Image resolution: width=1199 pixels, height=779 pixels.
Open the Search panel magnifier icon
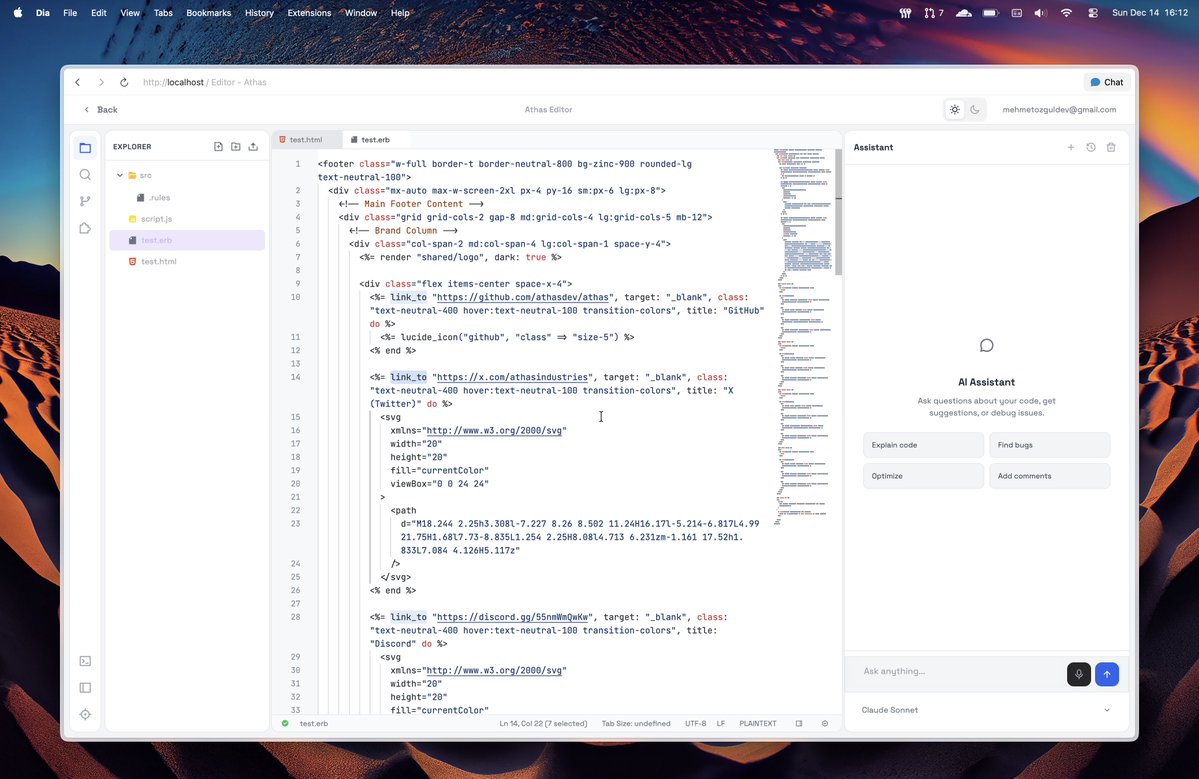(x=85, y=174)
